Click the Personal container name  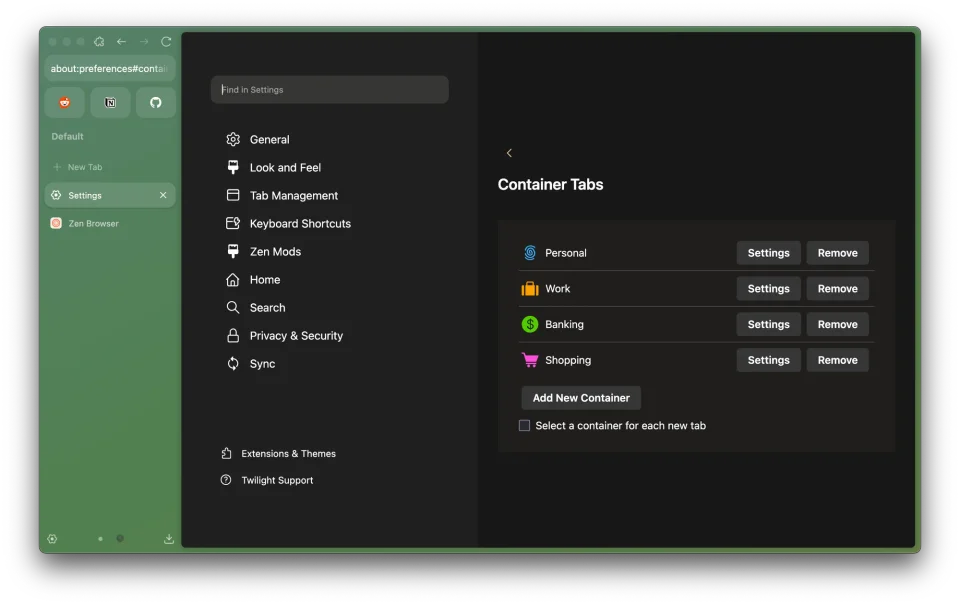(x=566, y=253)
